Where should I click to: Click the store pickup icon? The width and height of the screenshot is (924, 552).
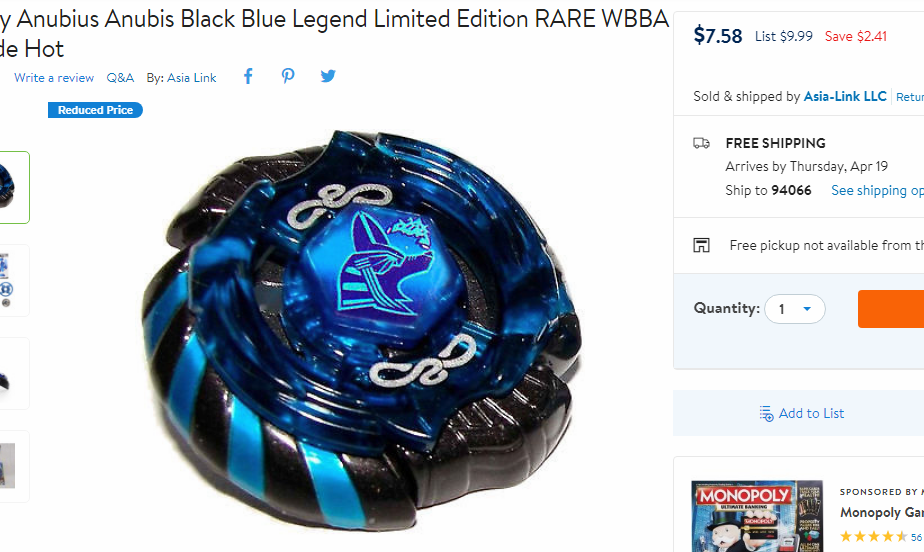(x=701, y=245)
